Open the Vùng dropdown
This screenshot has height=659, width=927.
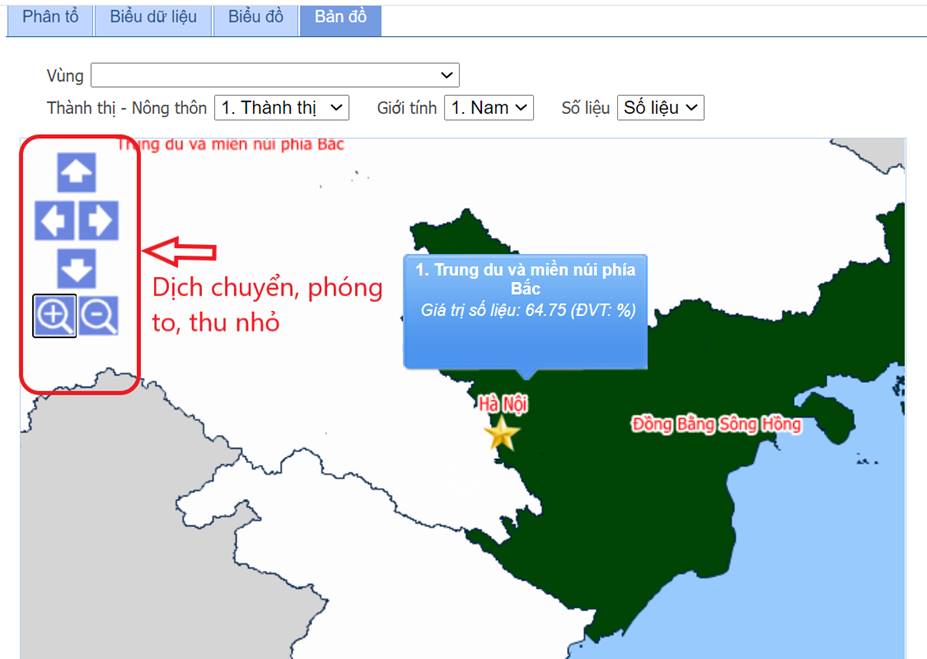click(275, 76)
